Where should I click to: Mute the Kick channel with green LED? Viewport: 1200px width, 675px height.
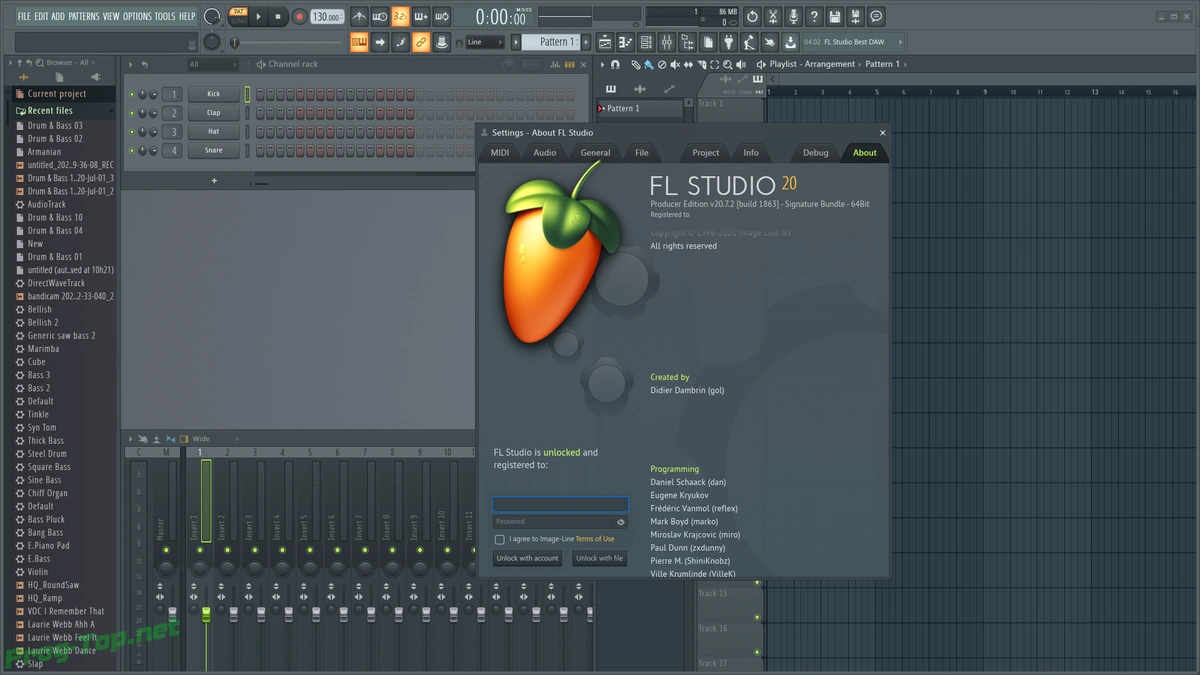131,94
